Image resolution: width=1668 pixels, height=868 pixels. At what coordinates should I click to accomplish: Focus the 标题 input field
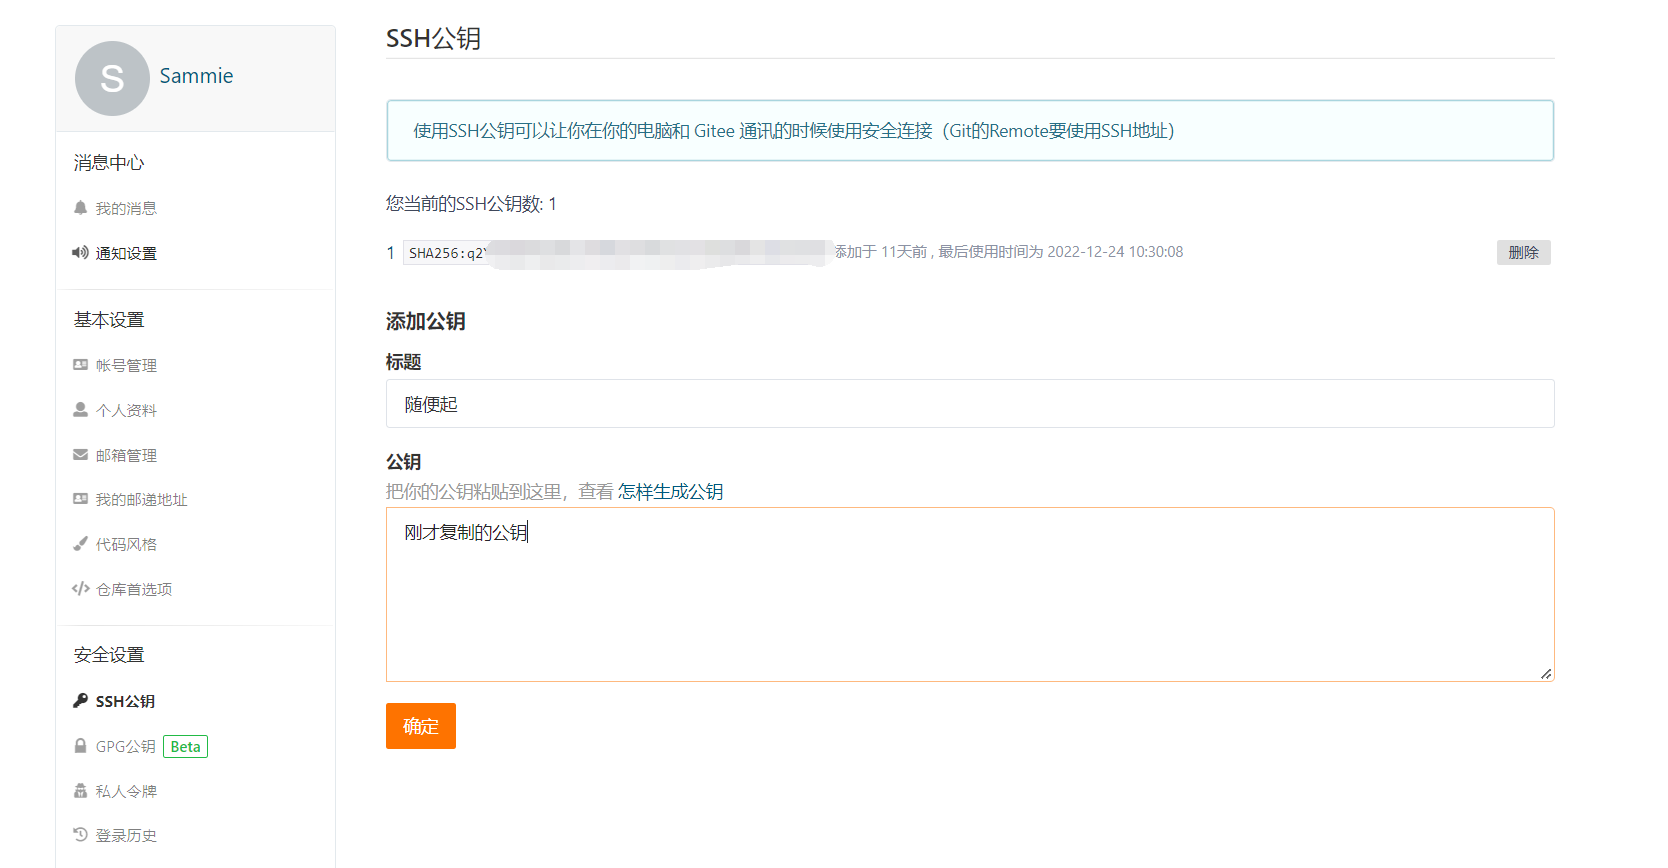click(969, 404)
